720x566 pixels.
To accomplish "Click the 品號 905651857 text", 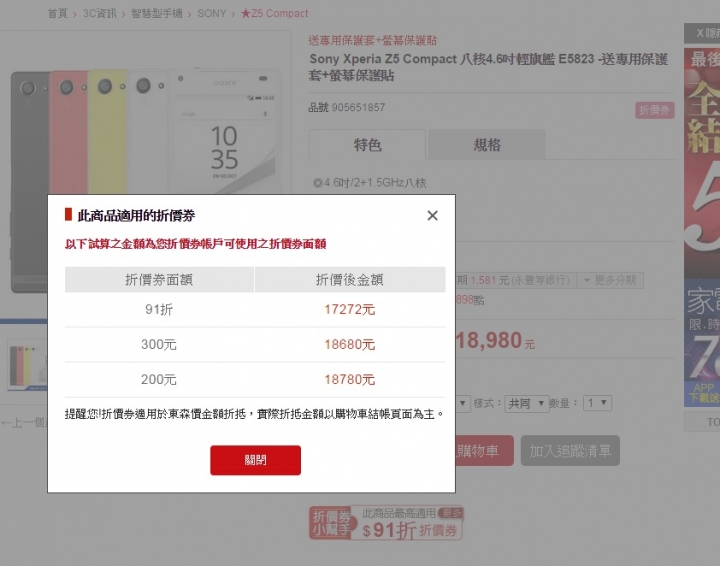I will (347, 107).
